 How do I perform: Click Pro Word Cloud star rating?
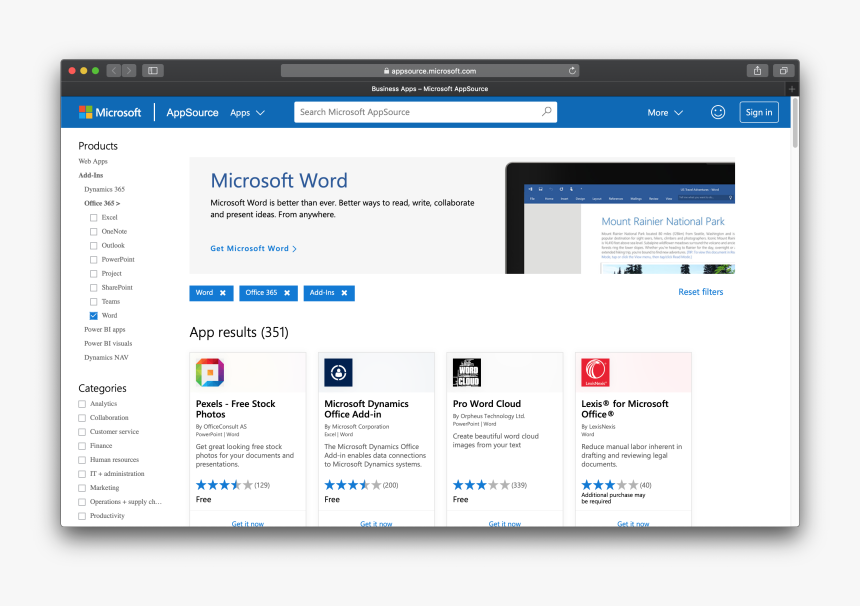tap(481, 485)
